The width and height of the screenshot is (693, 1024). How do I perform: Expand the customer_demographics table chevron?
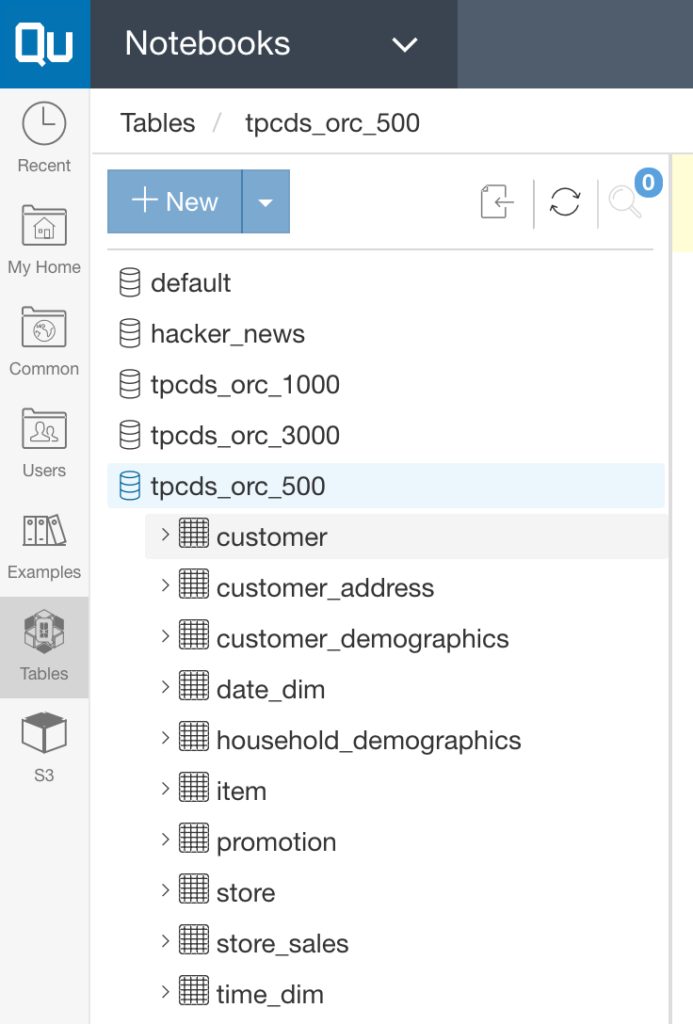[165, 637]
